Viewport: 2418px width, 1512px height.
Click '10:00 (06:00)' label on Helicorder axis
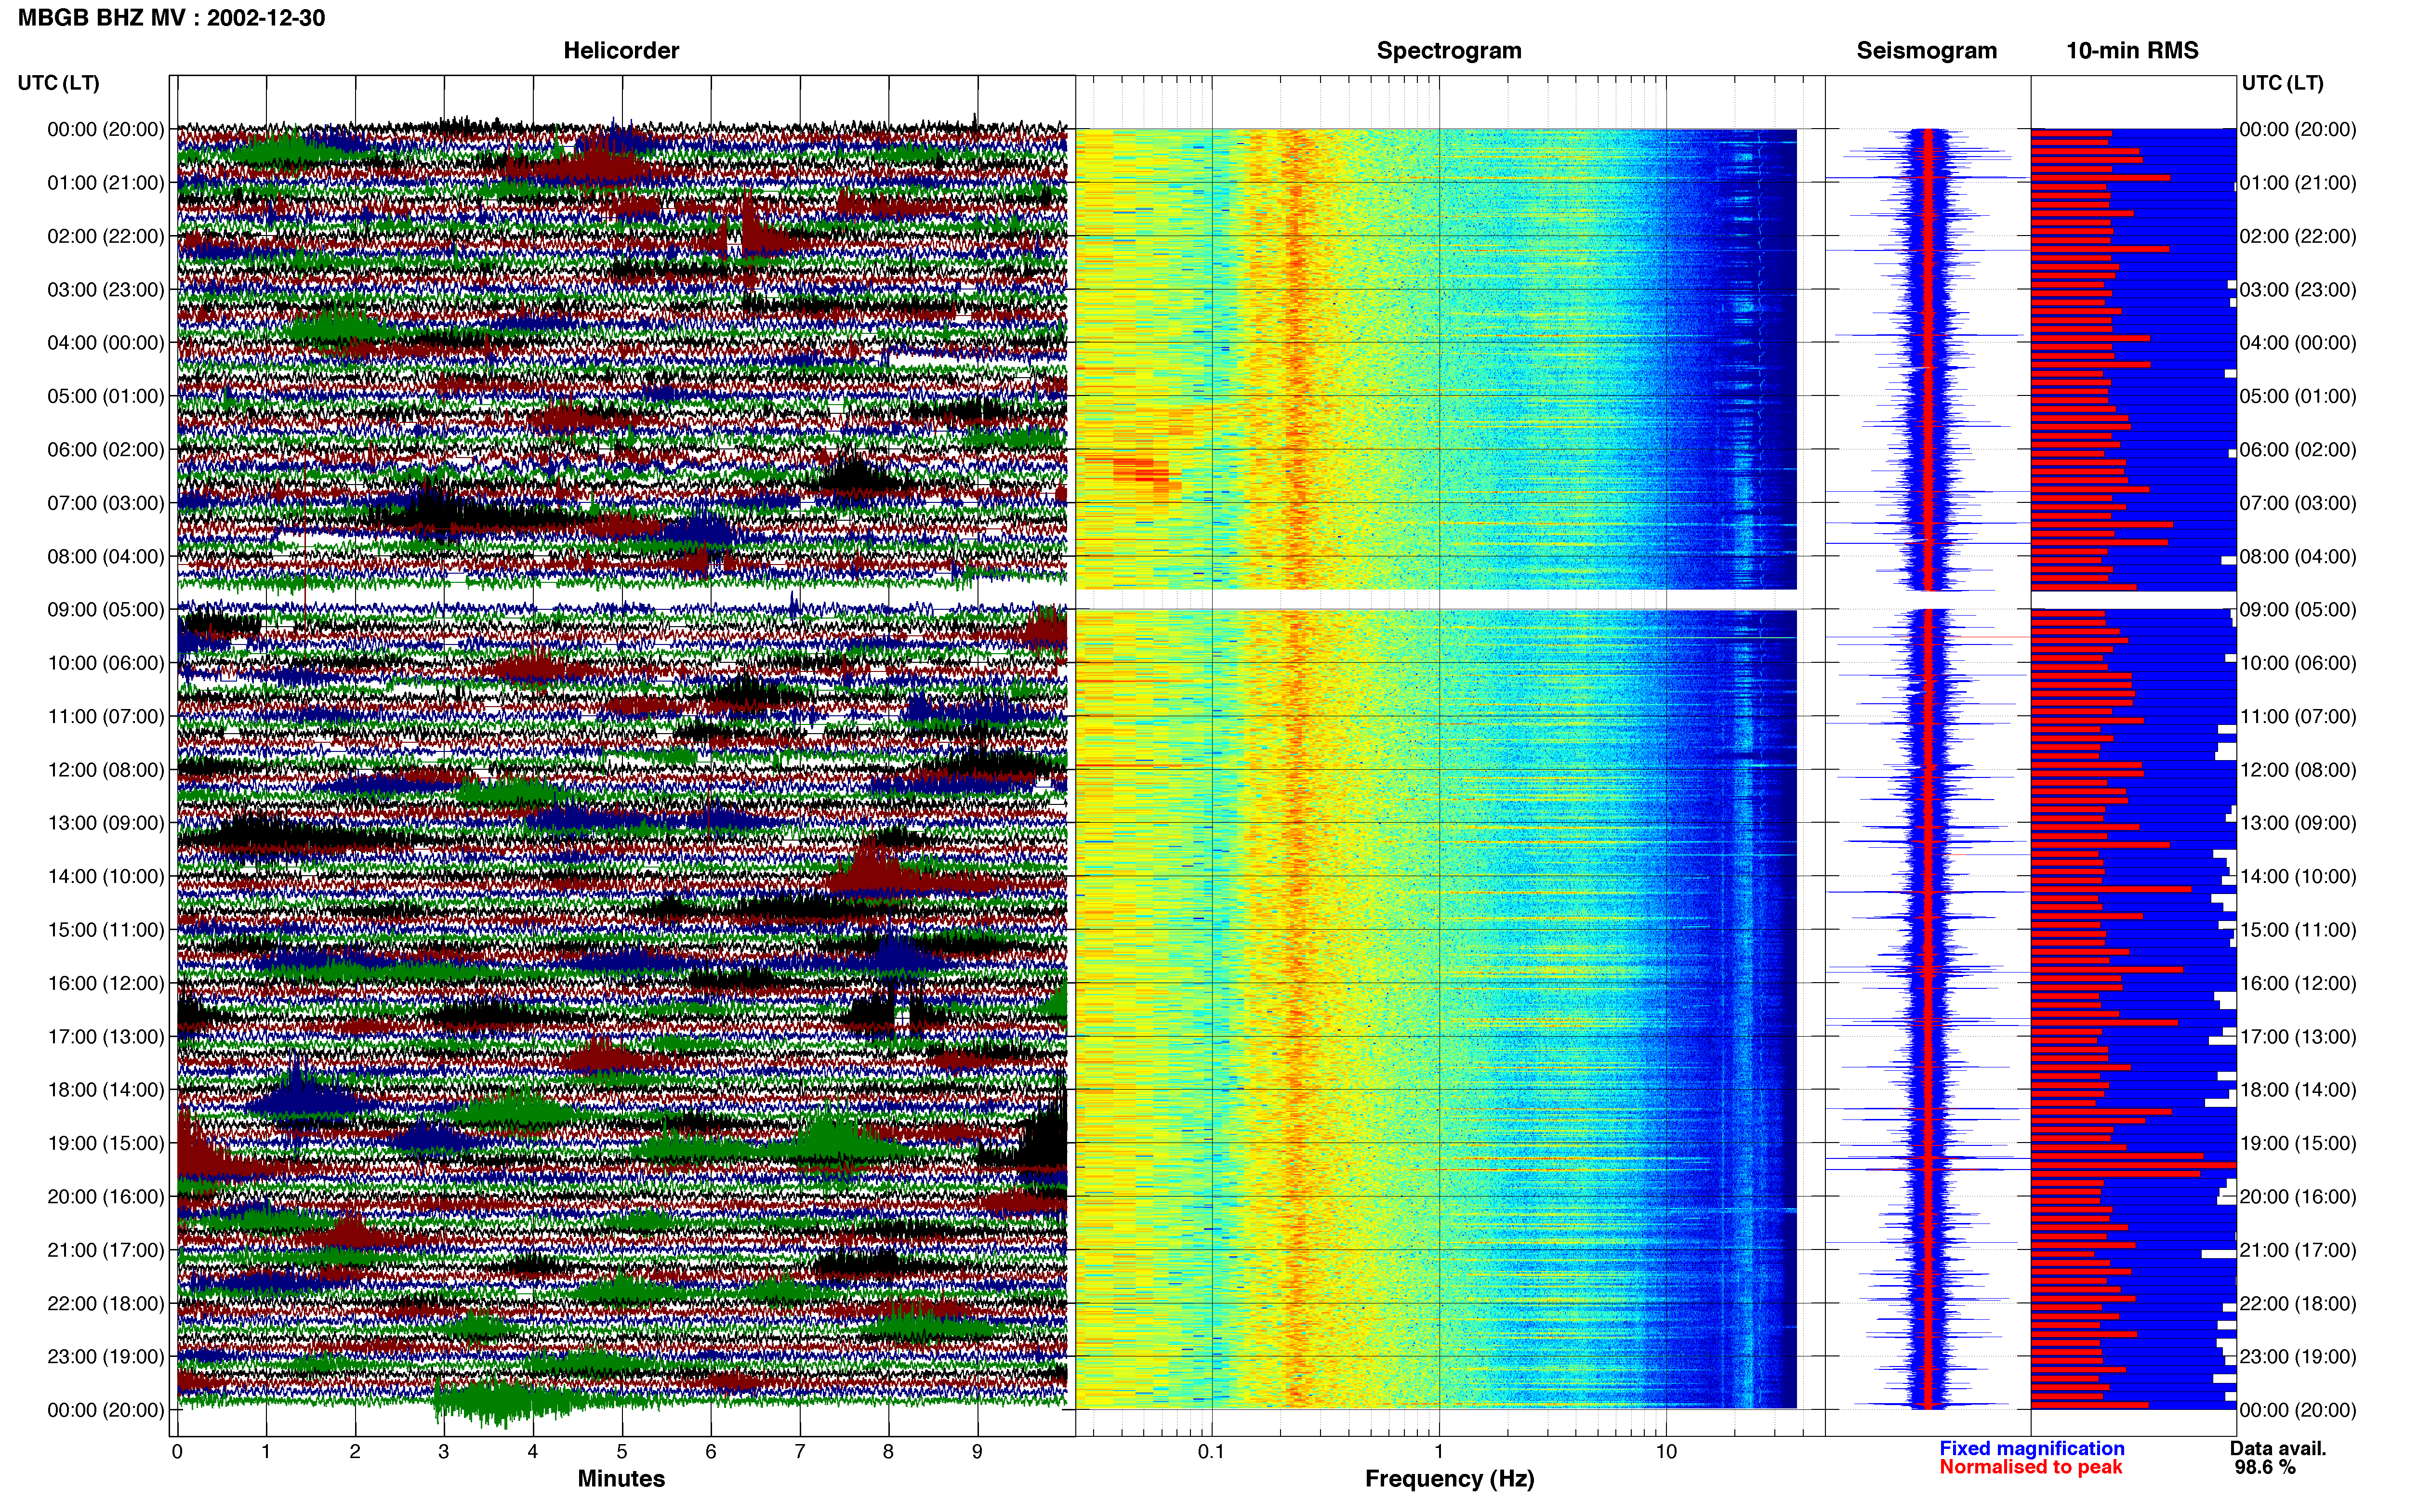point(106,663)
